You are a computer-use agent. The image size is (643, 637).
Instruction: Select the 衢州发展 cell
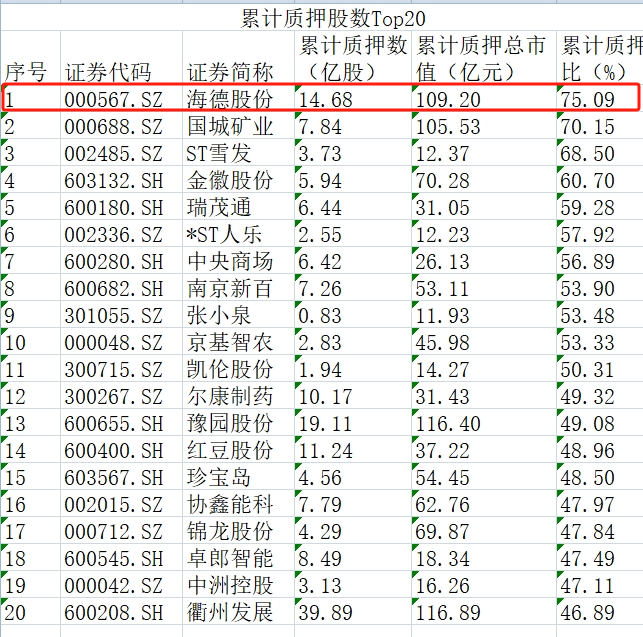point(238,612)
